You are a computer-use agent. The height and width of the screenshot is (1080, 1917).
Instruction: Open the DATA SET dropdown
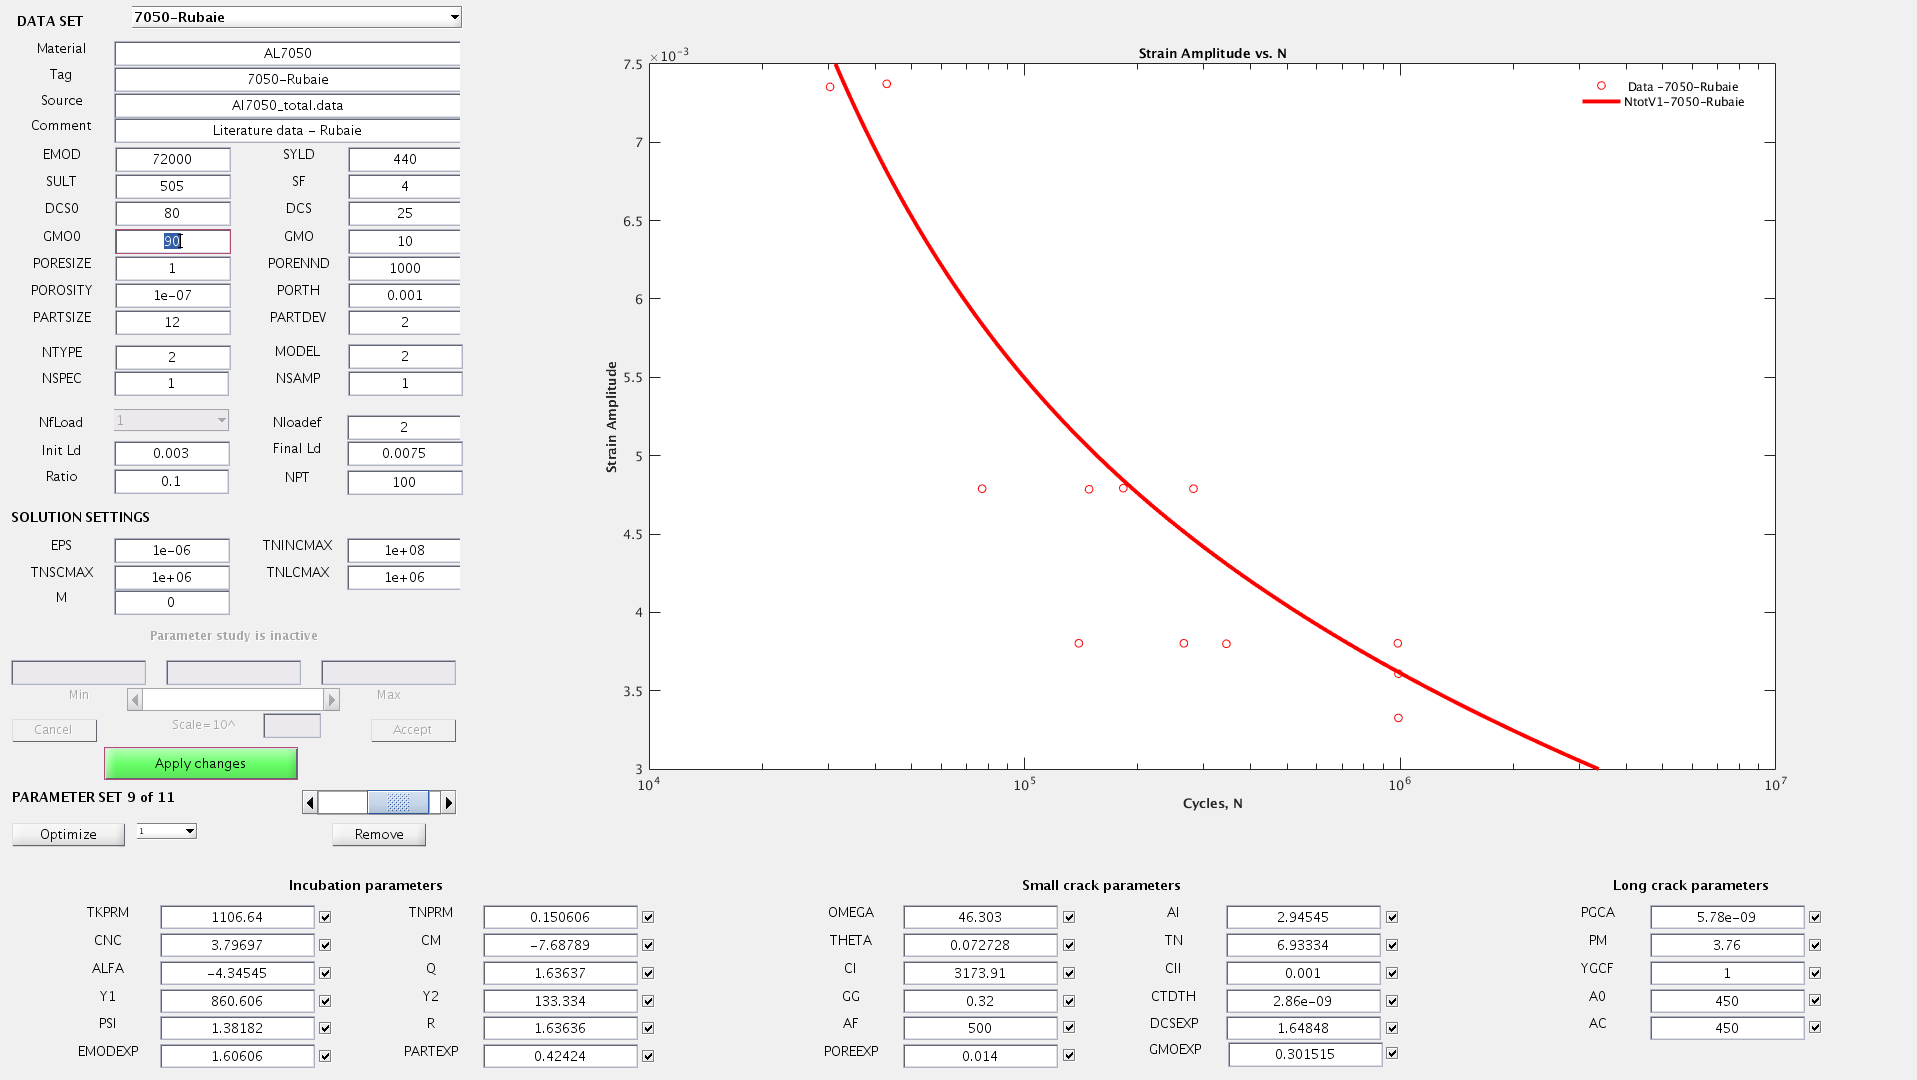[x=296, y=17]
